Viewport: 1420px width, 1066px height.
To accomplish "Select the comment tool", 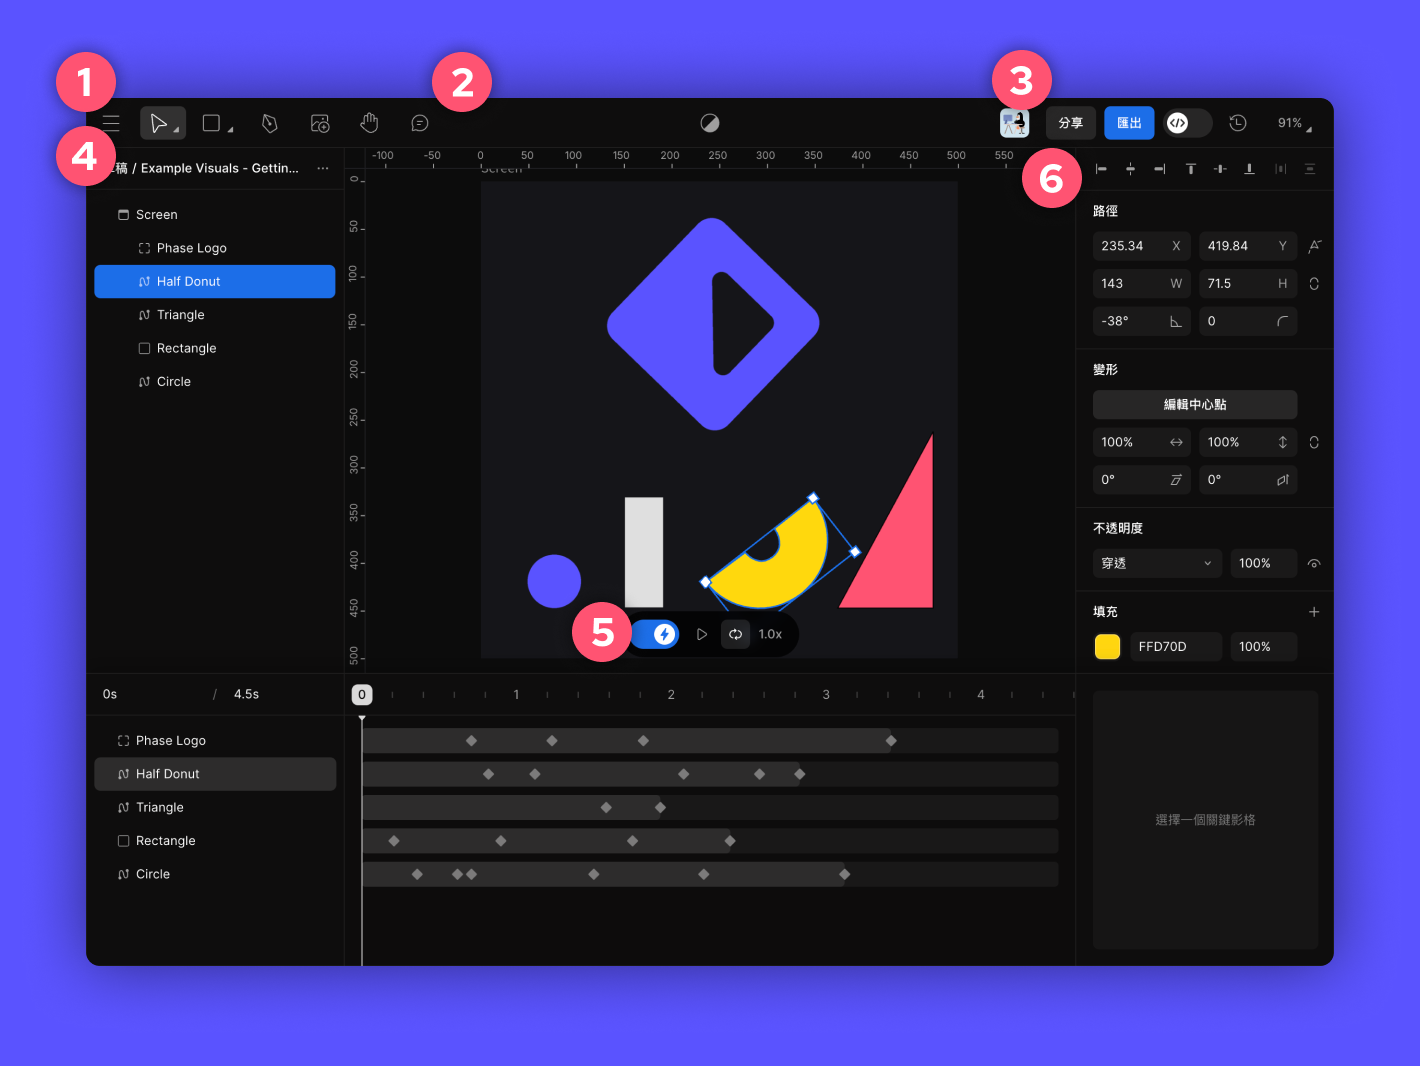I will [x=420, y=123].
